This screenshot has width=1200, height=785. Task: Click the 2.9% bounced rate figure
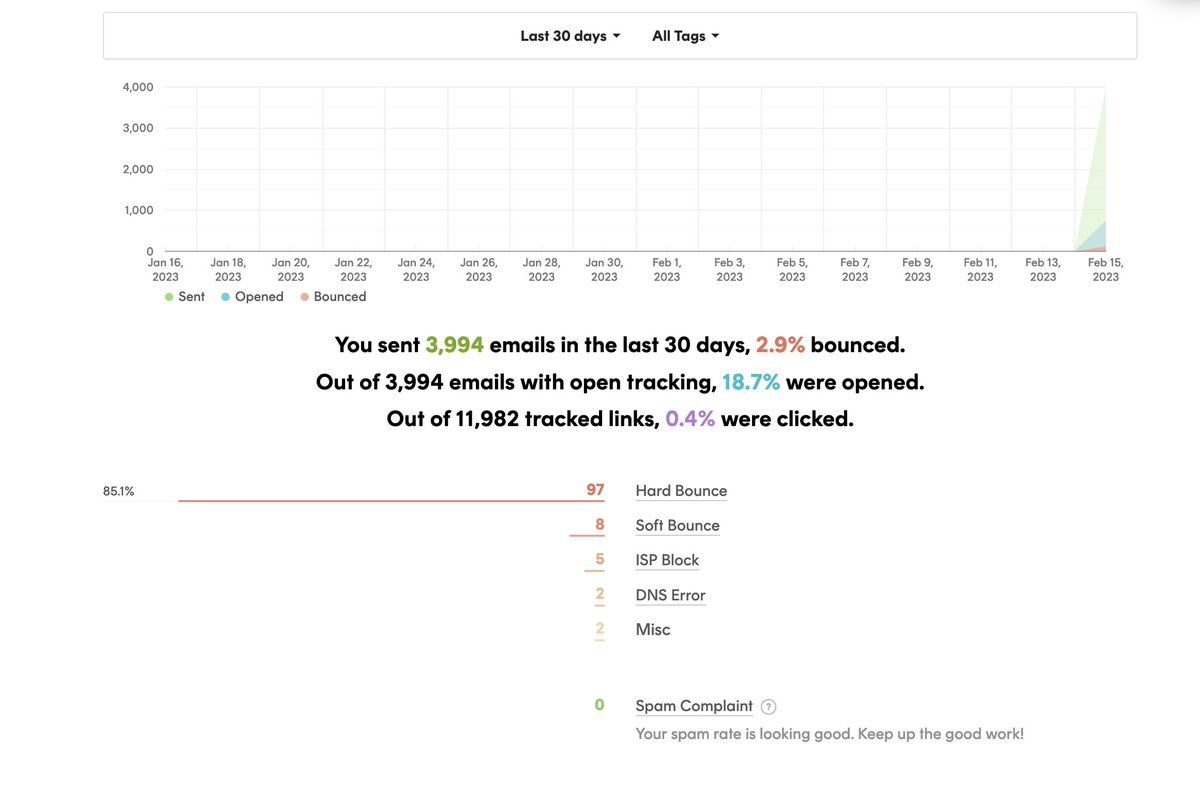(x=780, y=345)
